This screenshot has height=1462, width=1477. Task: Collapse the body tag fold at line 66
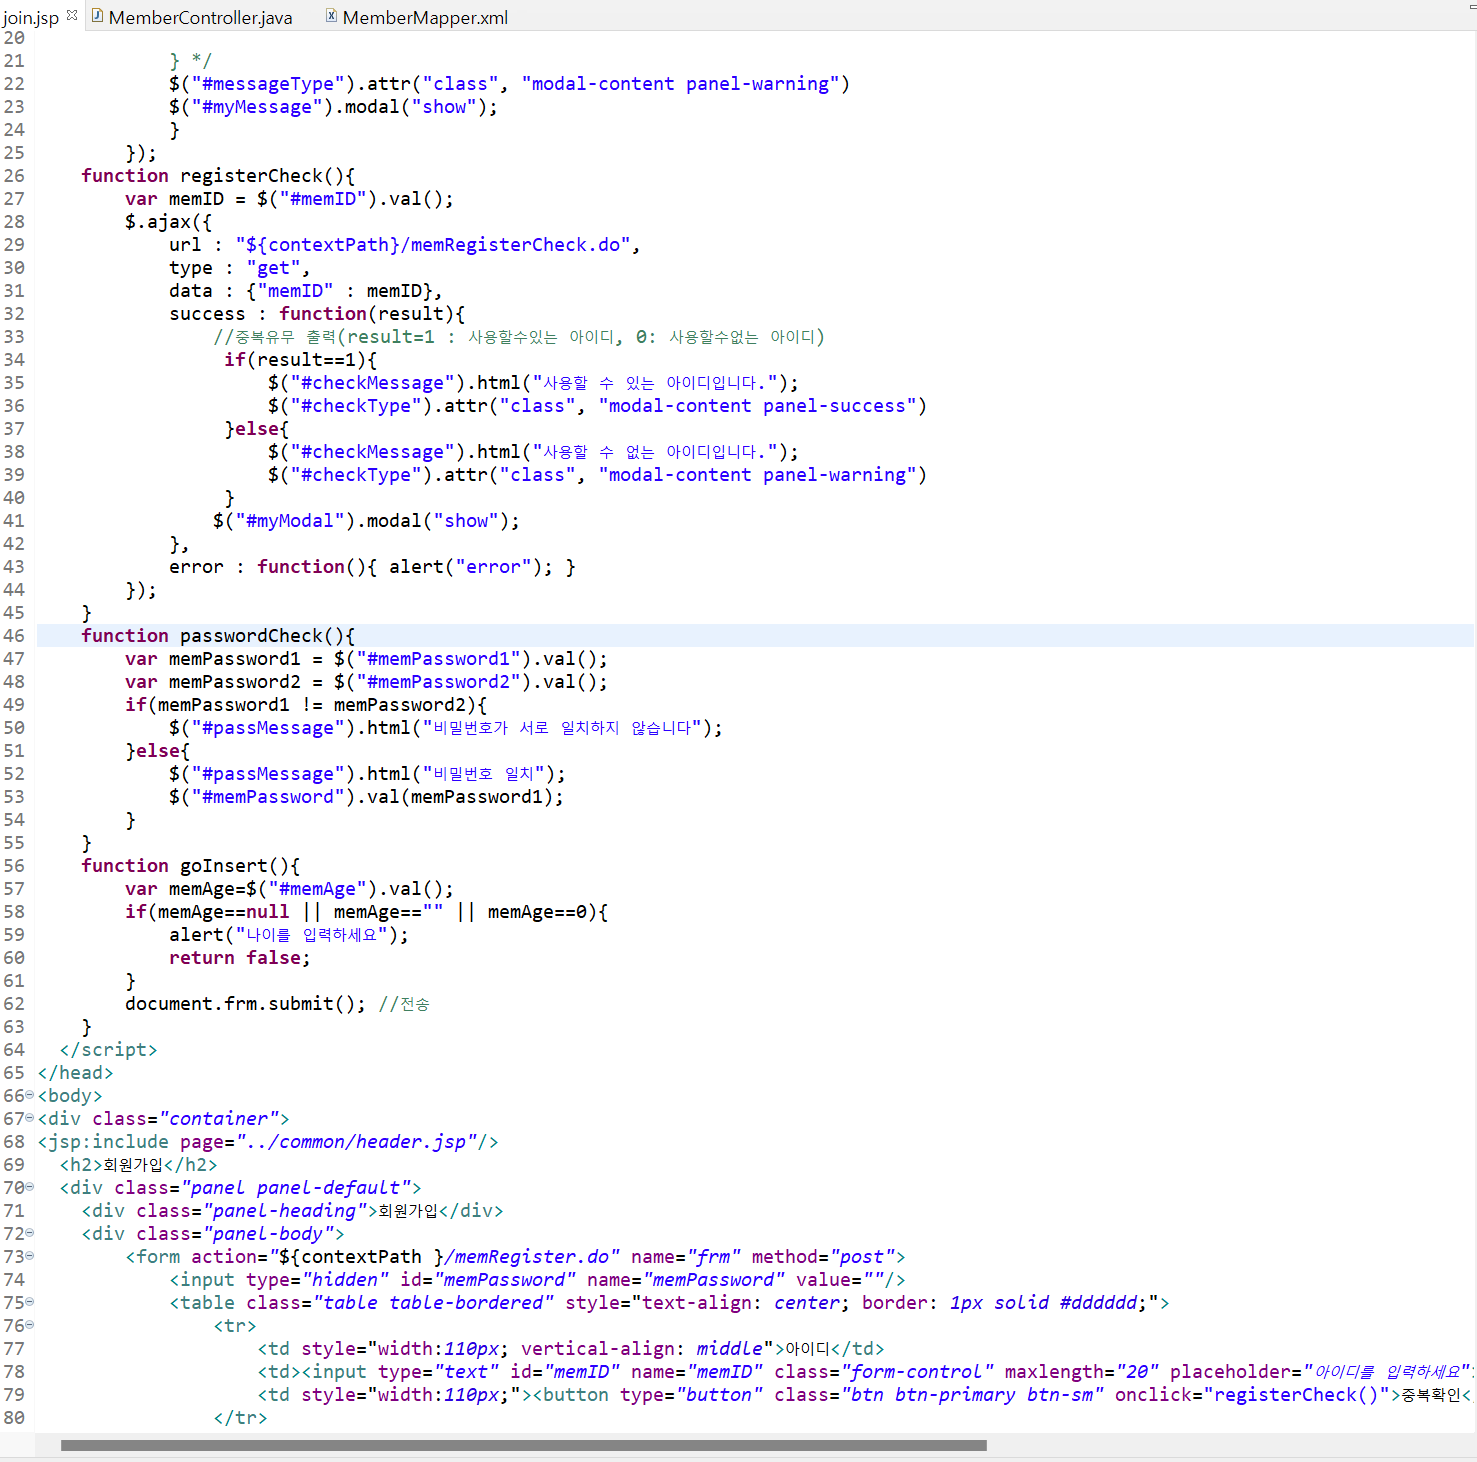[x=30, y=1095]
